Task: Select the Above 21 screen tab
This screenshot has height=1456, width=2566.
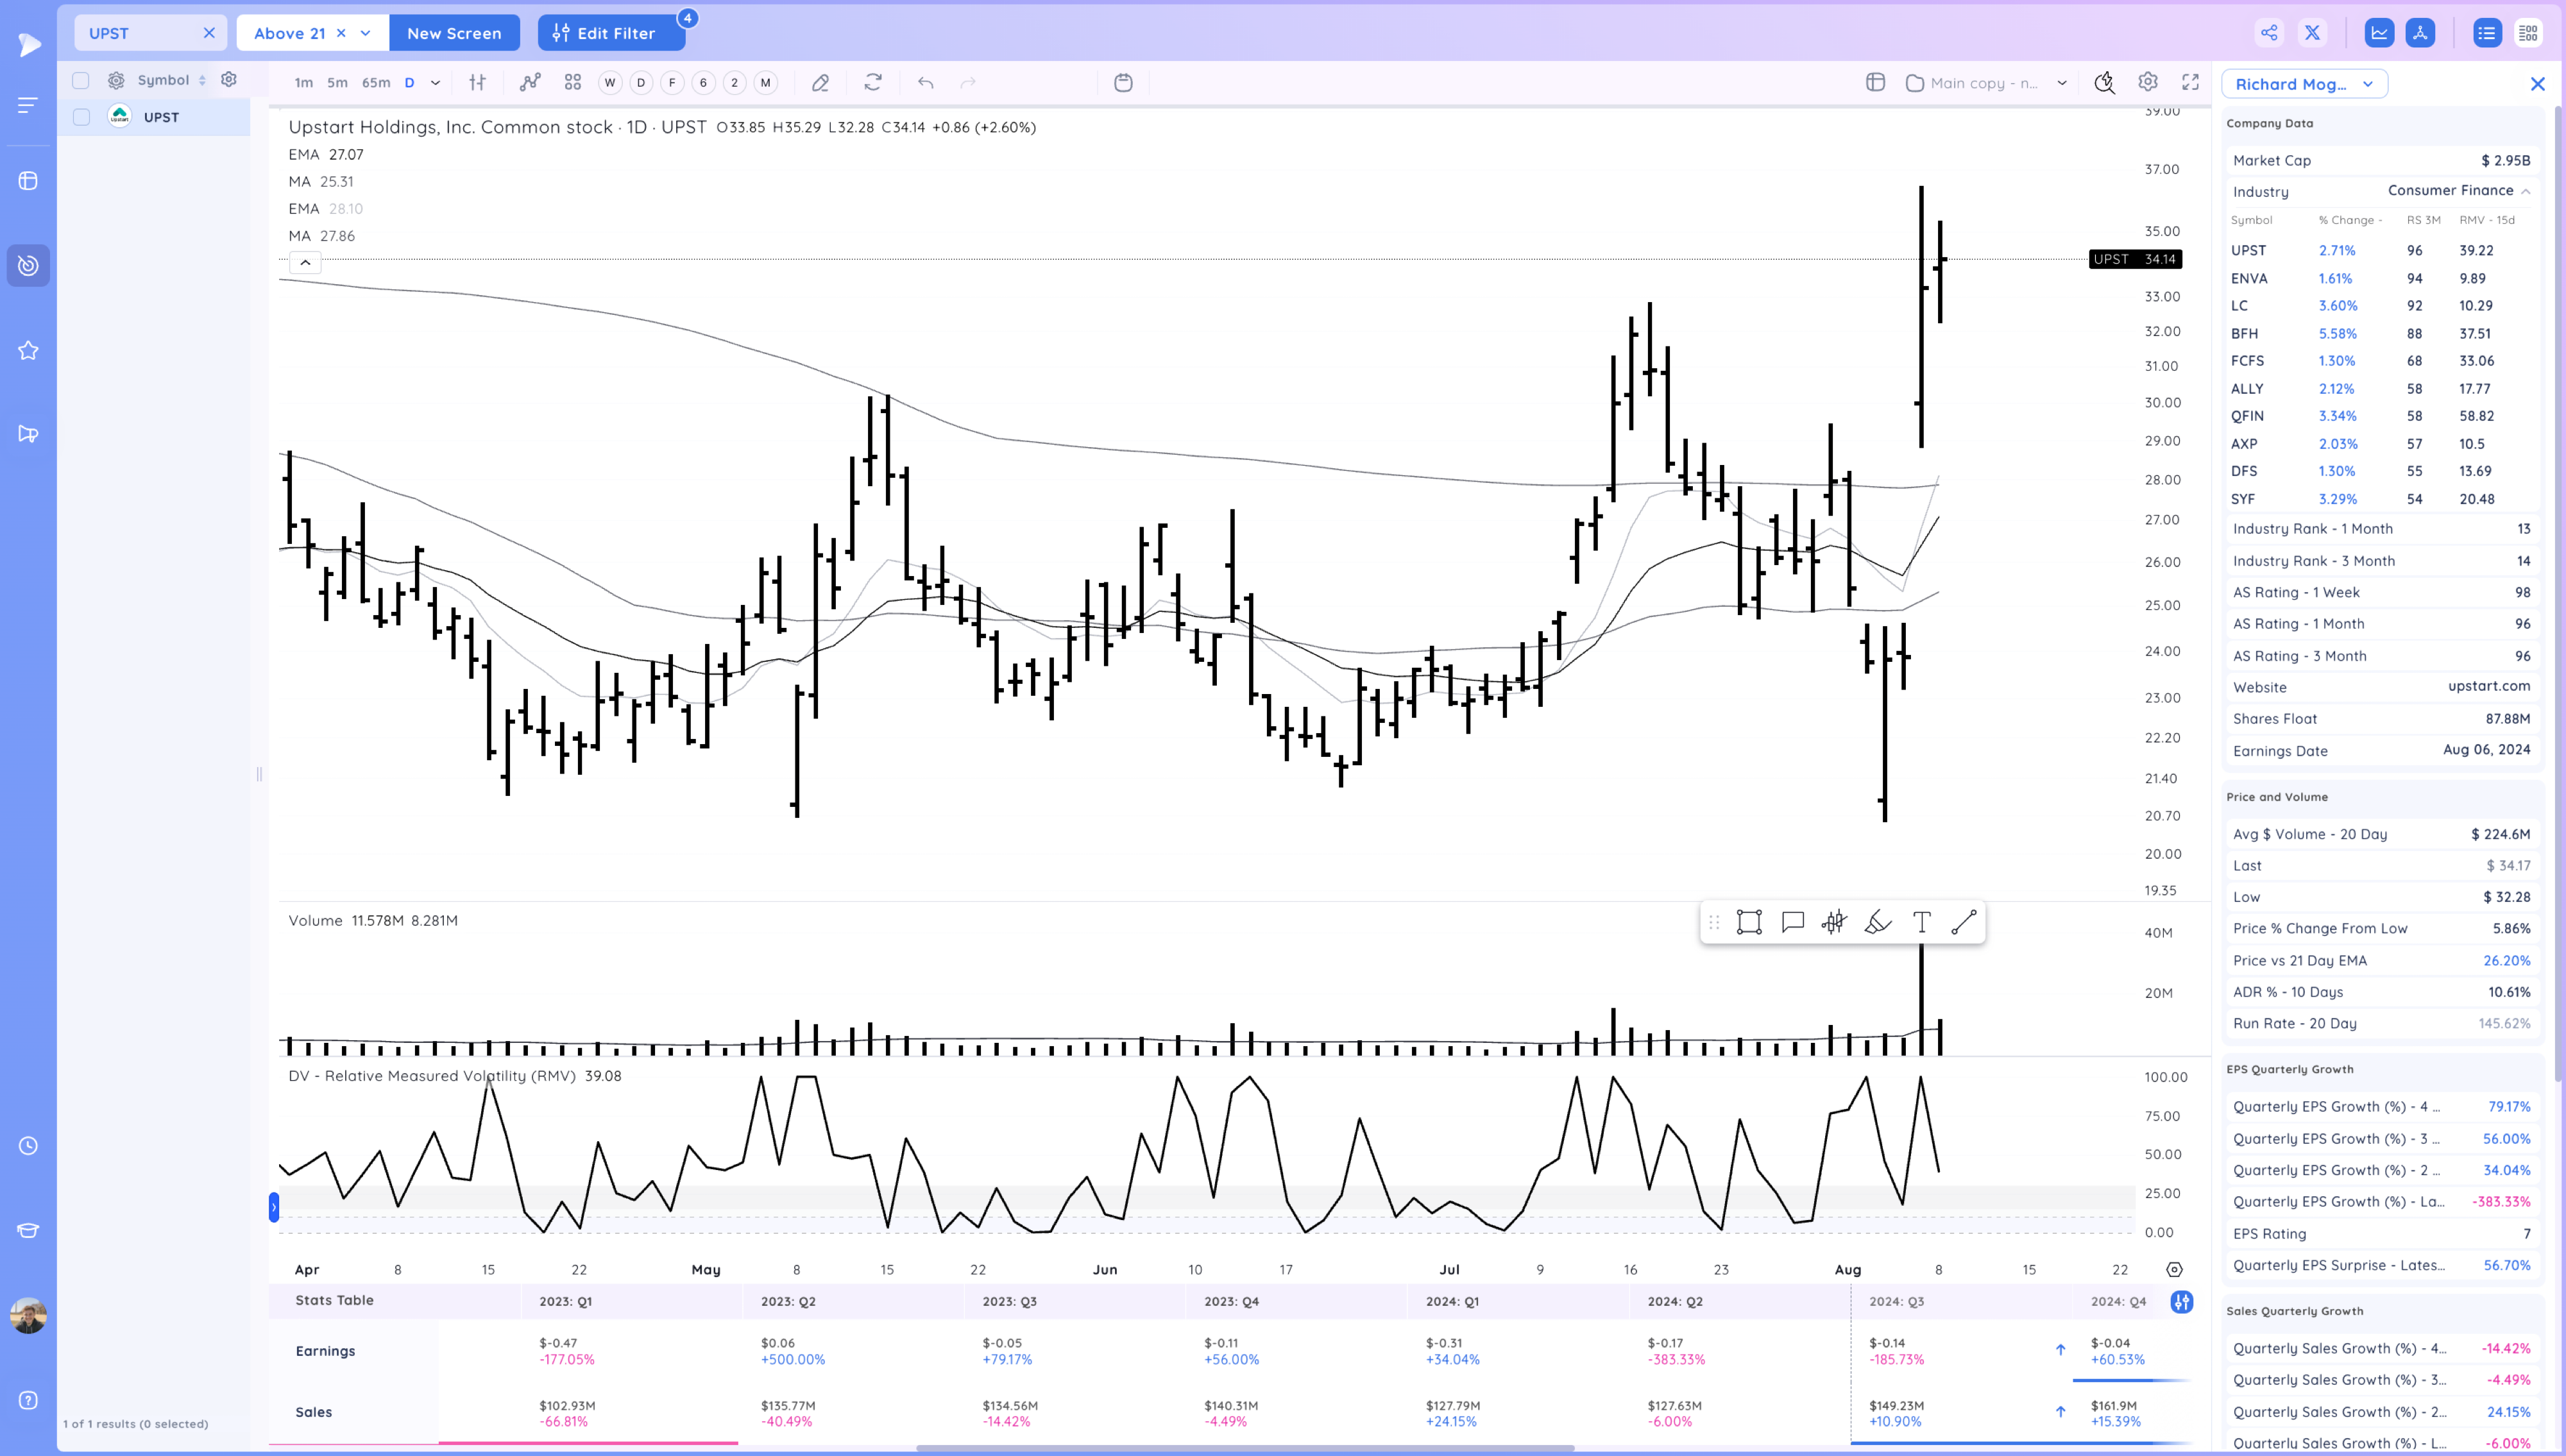Action: 290,33
